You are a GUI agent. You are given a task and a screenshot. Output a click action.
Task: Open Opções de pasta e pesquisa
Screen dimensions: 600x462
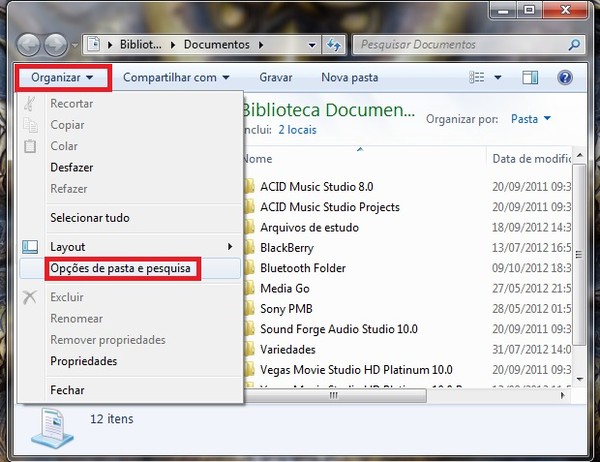tap(130, 268)
